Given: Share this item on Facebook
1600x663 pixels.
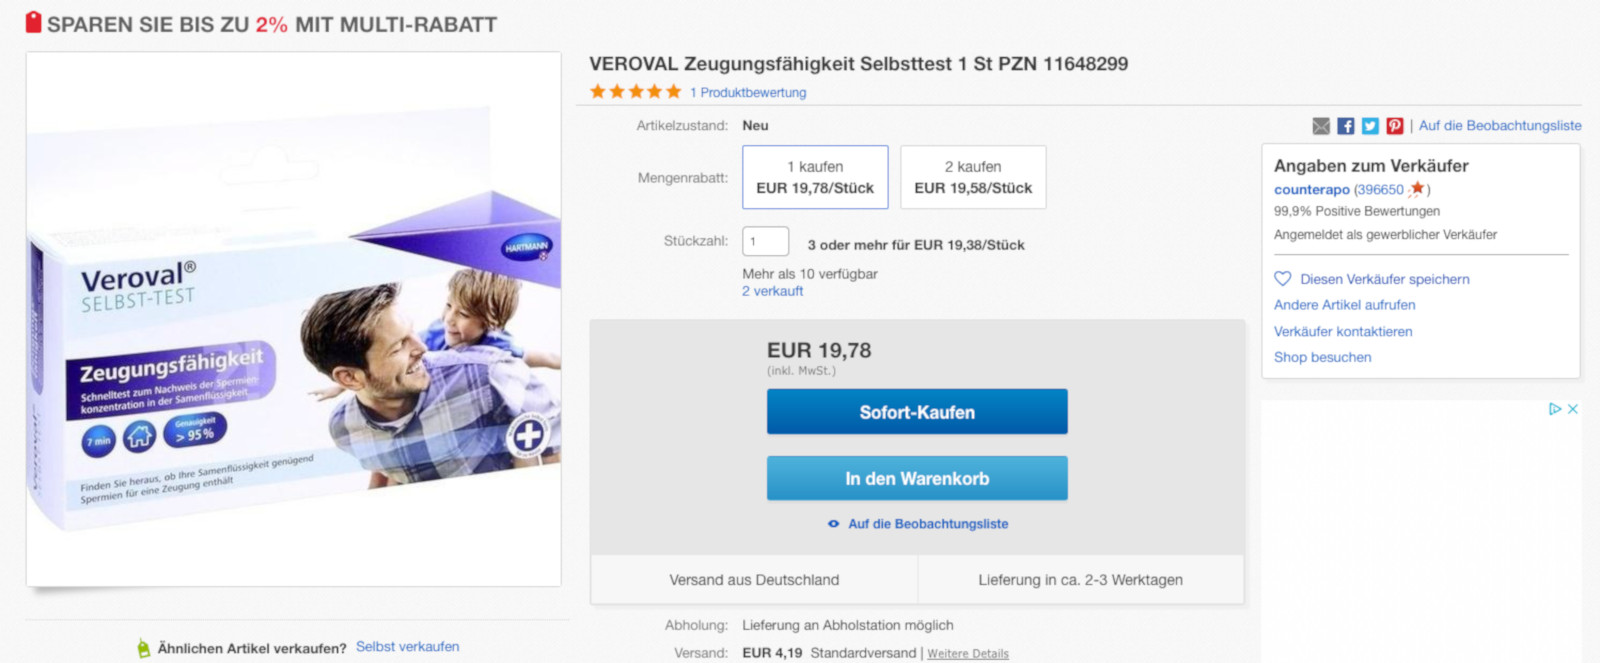Looking at the screenshot, I should [1346, 126].
